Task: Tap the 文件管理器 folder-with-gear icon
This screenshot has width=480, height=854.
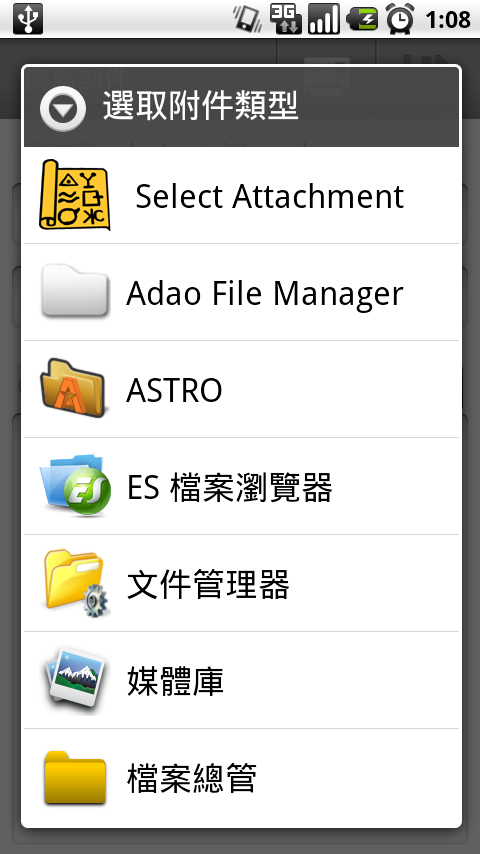Action: tap(76, 583)
